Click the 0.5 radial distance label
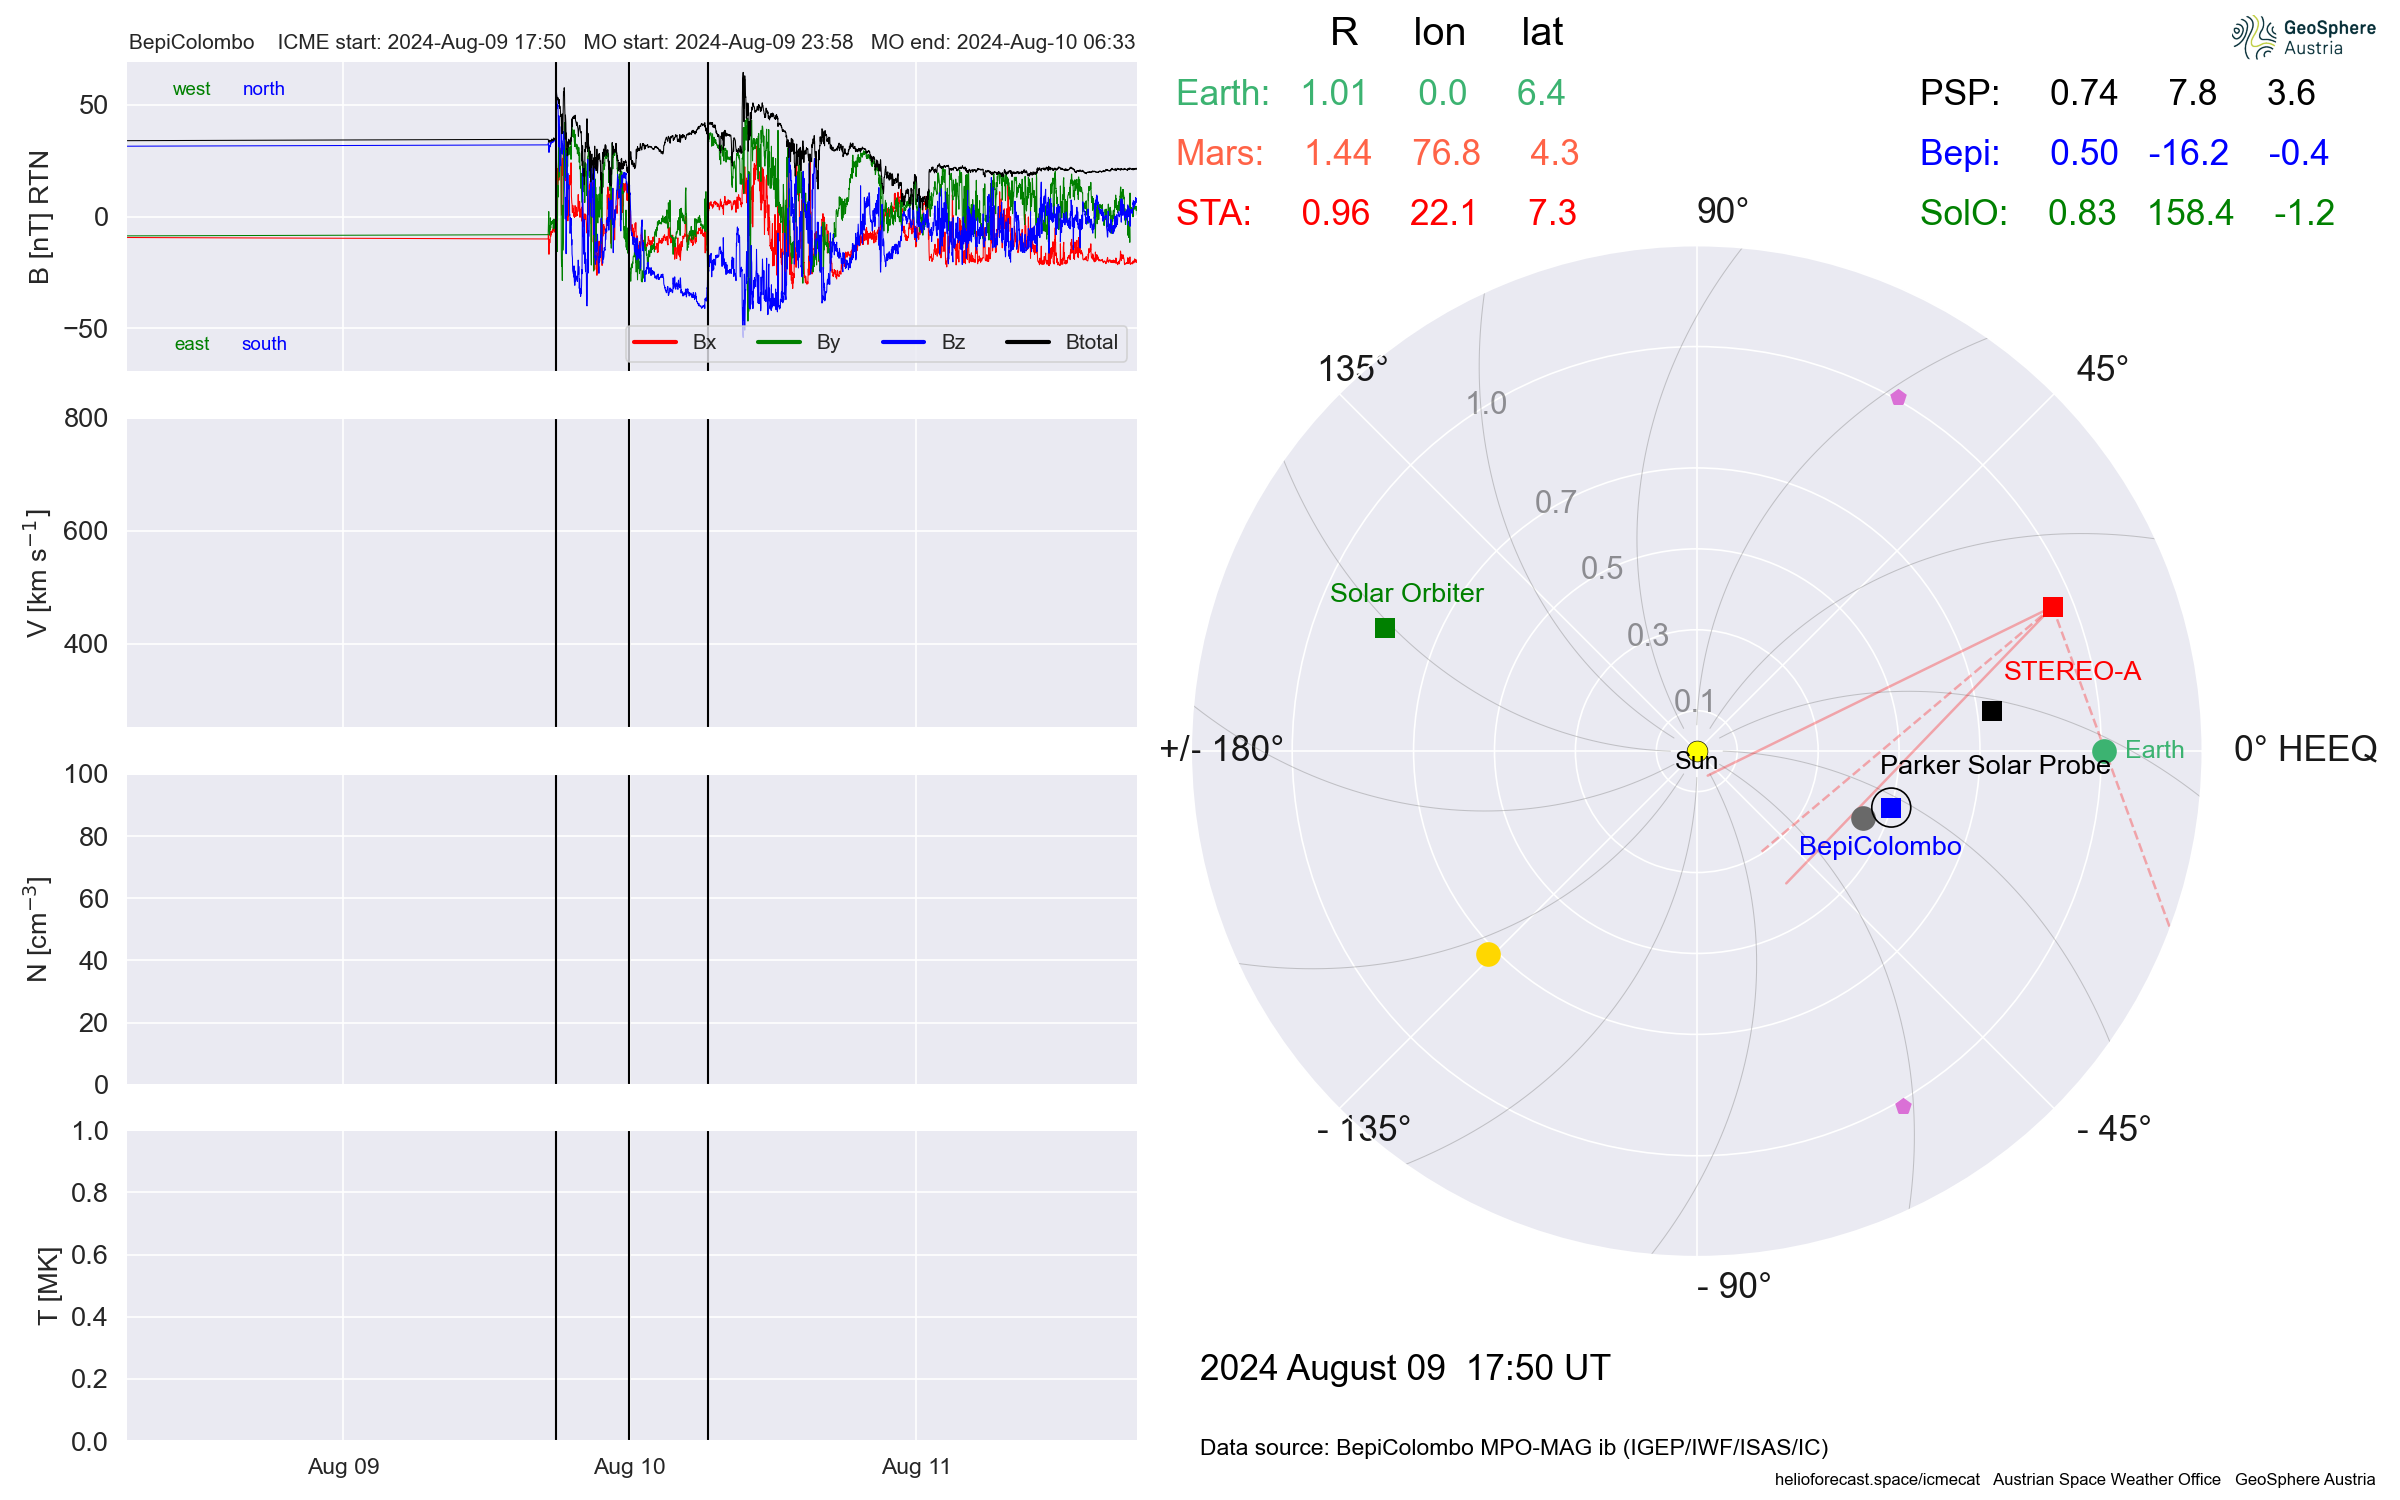 [x=1602, y=568]
